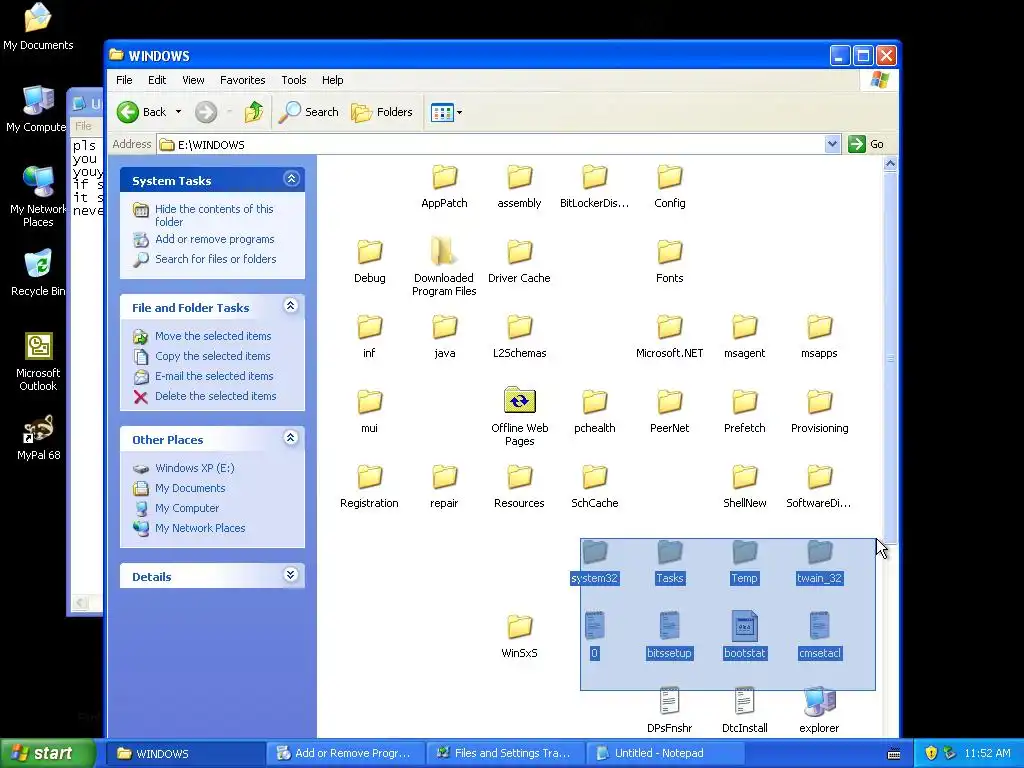This screenshot has height=768, width=1024.
Task: Open the Views button menu
Action: [x=447, y=112]
